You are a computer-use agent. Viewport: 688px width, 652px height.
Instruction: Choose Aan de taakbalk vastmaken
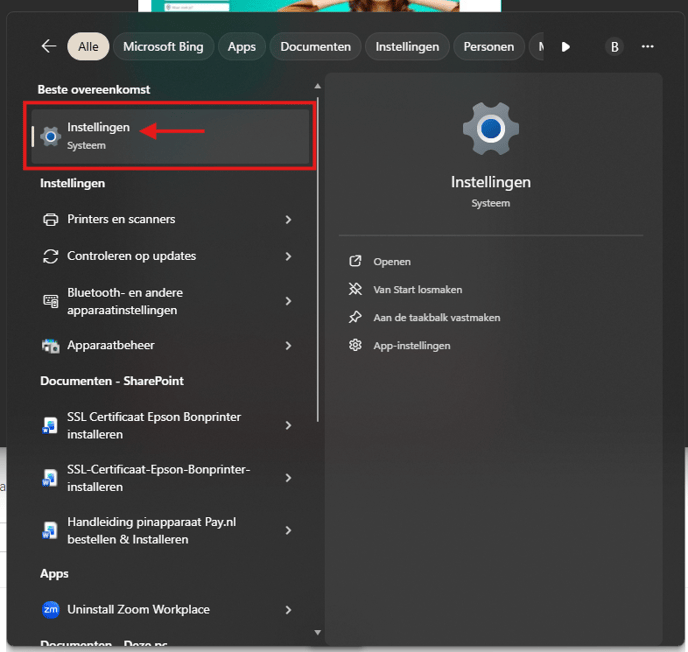436,318
